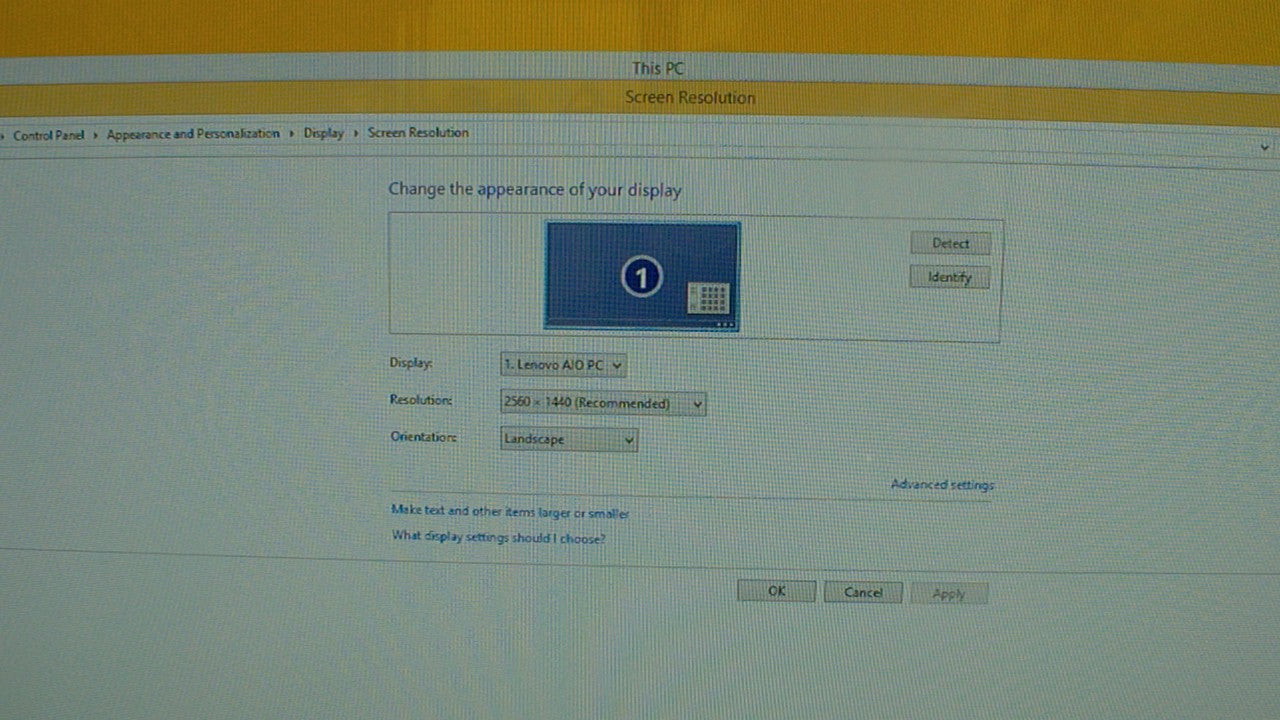This screenshot has height=720, width=1280.
Task: Open the address bar history dropdown arrow
Action: pyautogui.click(x=1264, y=147)
